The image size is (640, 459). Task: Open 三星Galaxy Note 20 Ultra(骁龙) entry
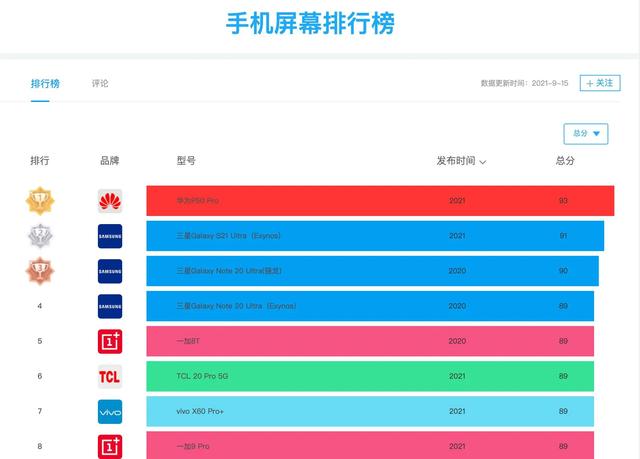pos(373,271)
